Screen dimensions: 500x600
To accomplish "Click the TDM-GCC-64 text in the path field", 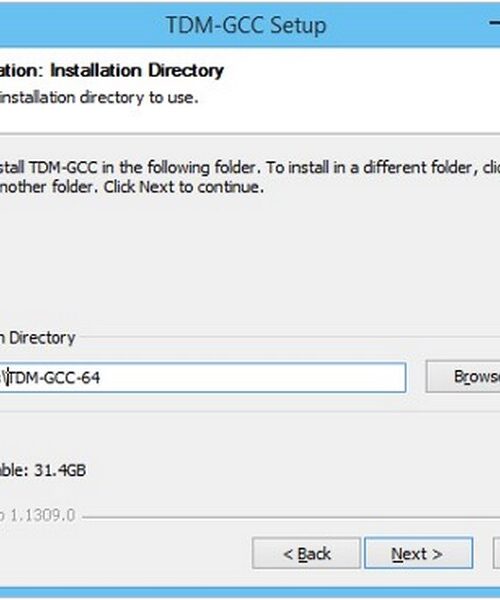I will tap(54, 378).
